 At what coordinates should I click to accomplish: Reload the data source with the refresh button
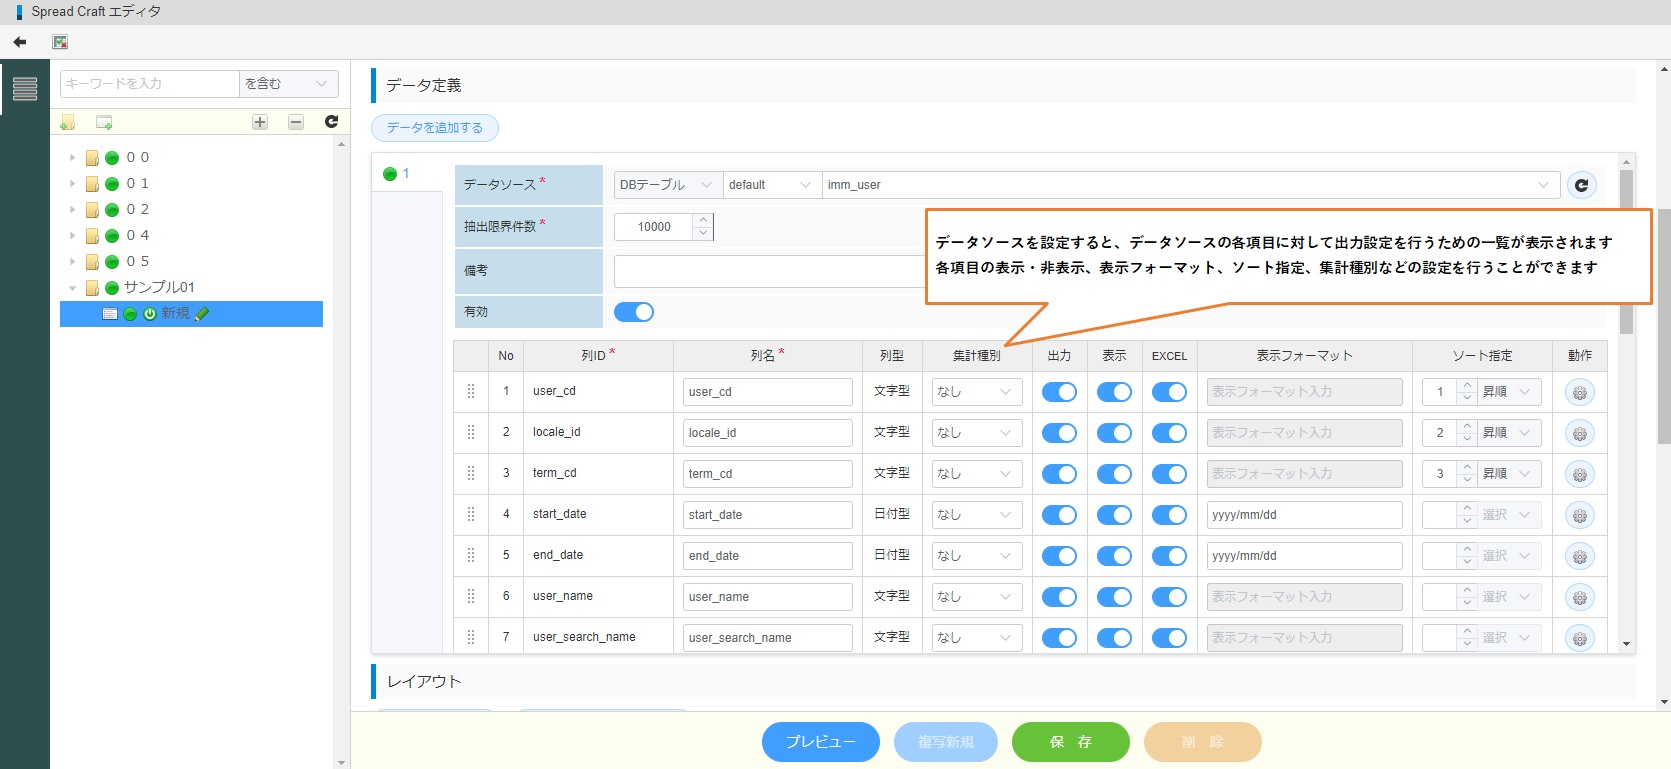[x=1581, y=185]
